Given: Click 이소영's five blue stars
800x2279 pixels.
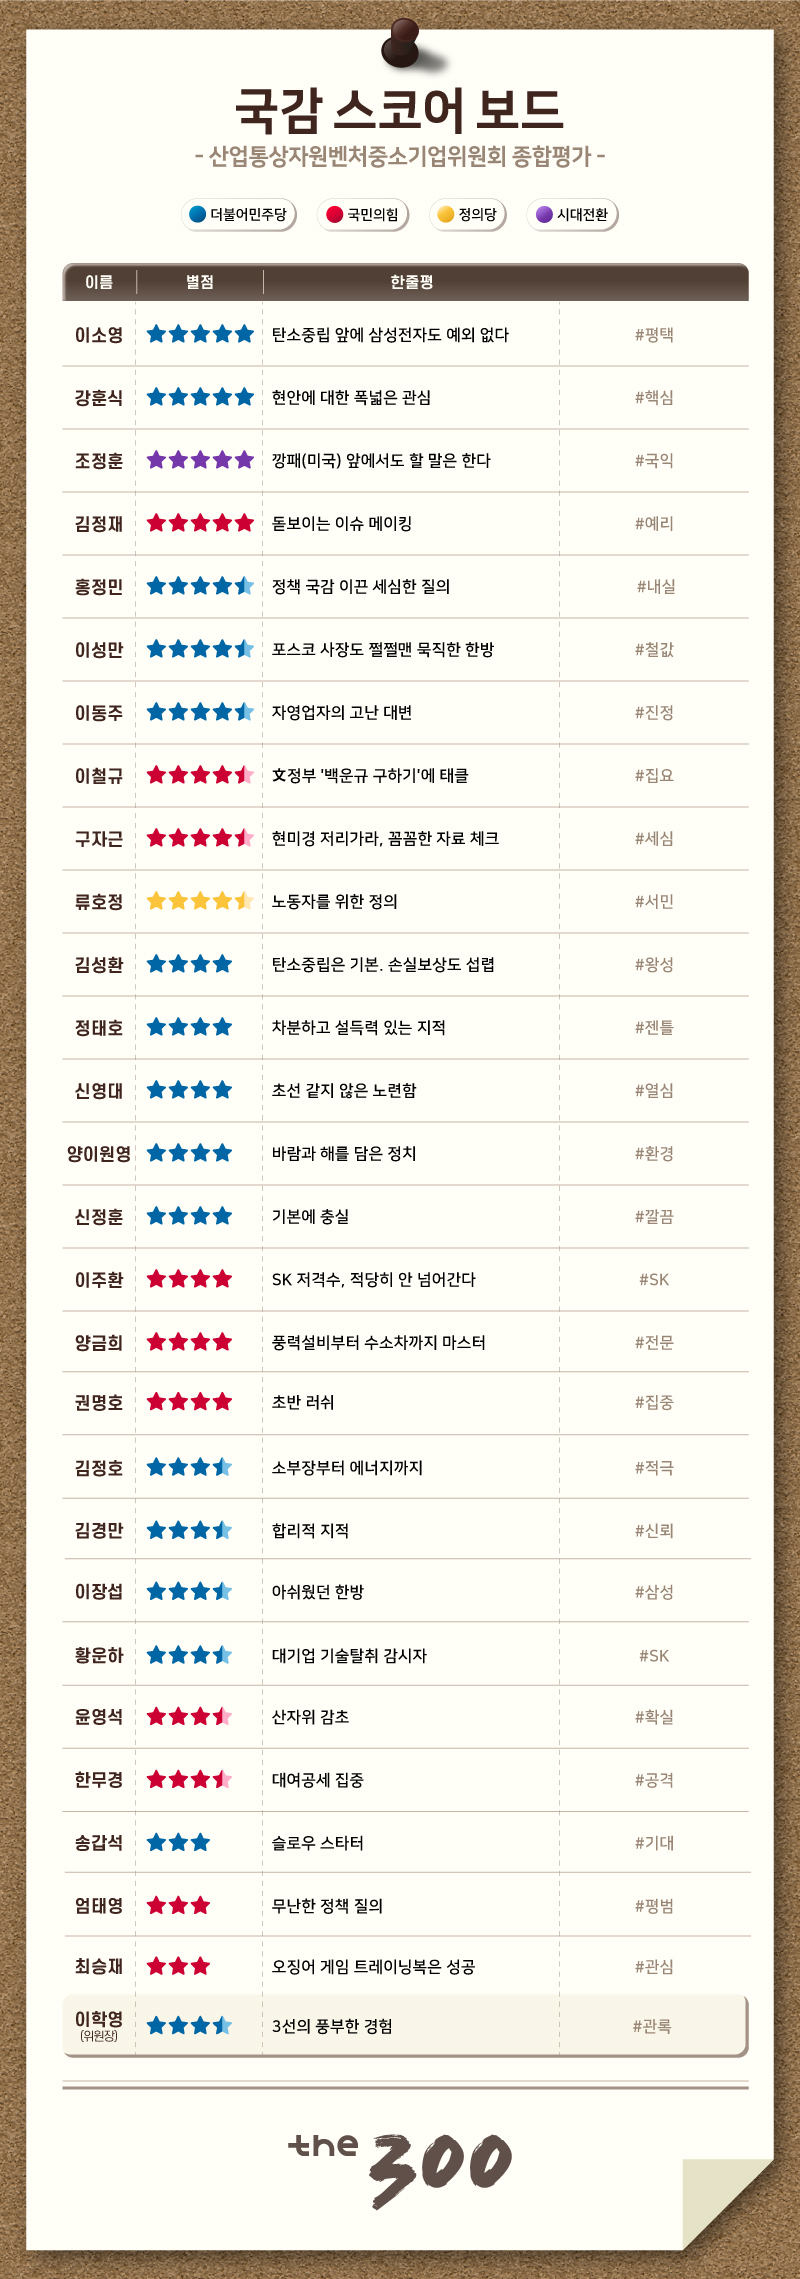Looking at the screenshot, I should coord(200,334).
